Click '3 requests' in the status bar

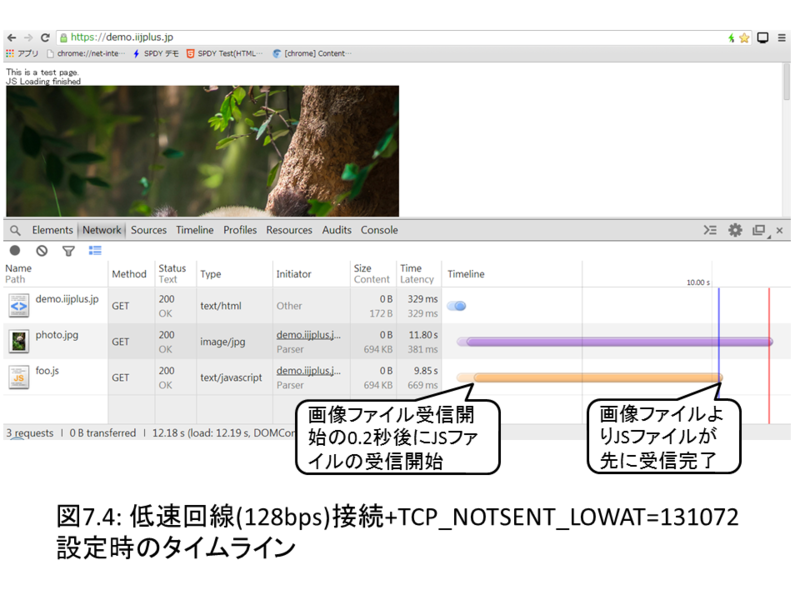(x=30, y=433)
